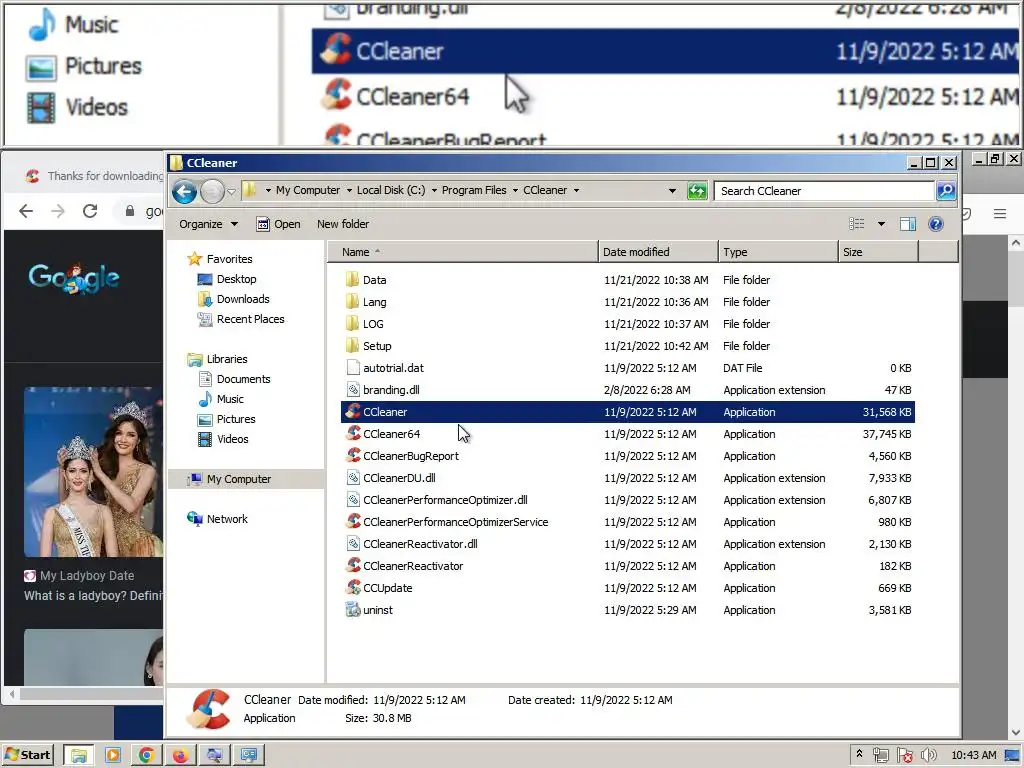Click the search magnifier icon in Explorer

[x=946, y=191]
